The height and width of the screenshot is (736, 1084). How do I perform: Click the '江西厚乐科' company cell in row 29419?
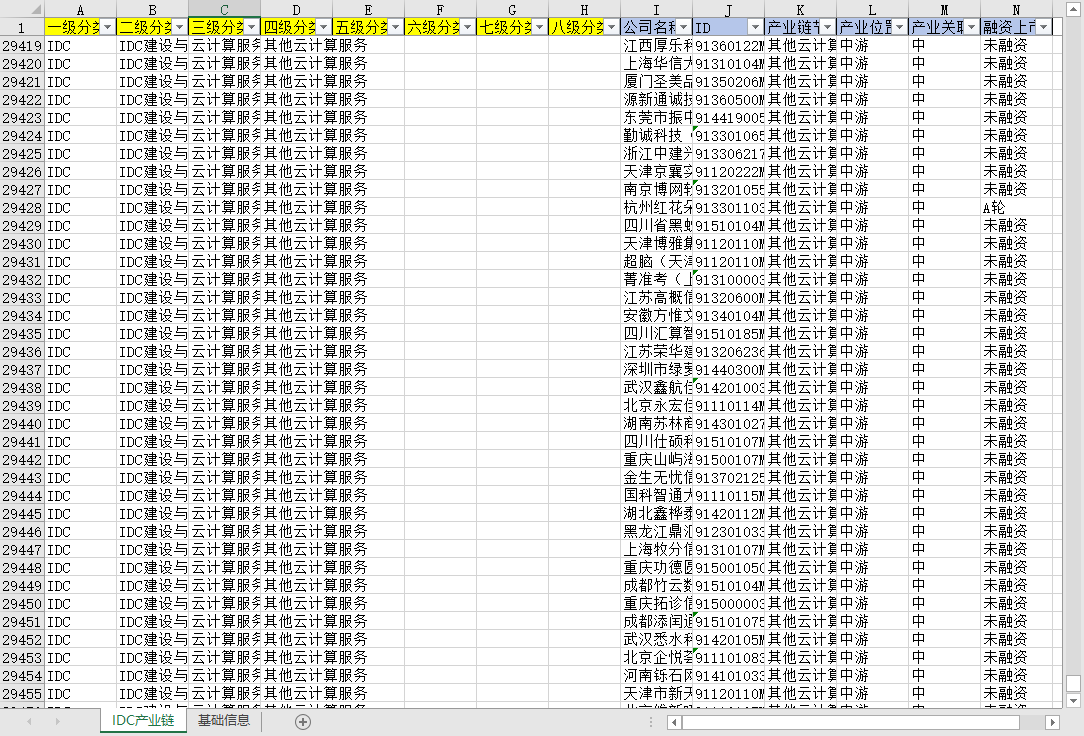(656, 46)
